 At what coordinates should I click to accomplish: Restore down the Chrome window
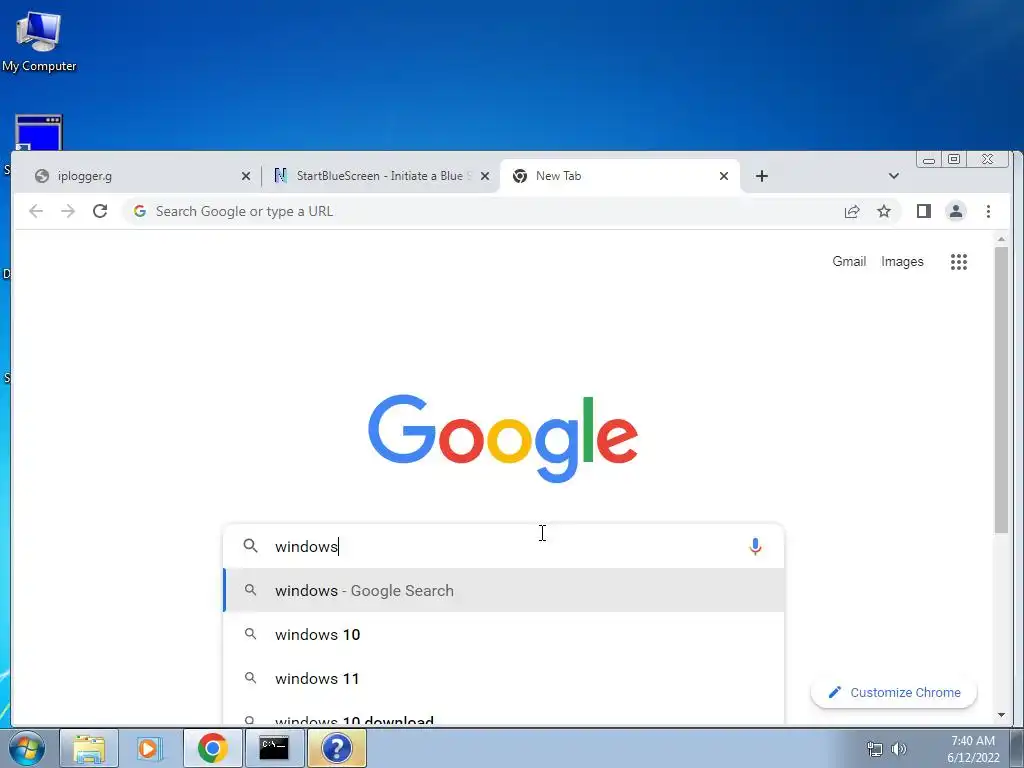pyautogui.click(x=954, y=159)
